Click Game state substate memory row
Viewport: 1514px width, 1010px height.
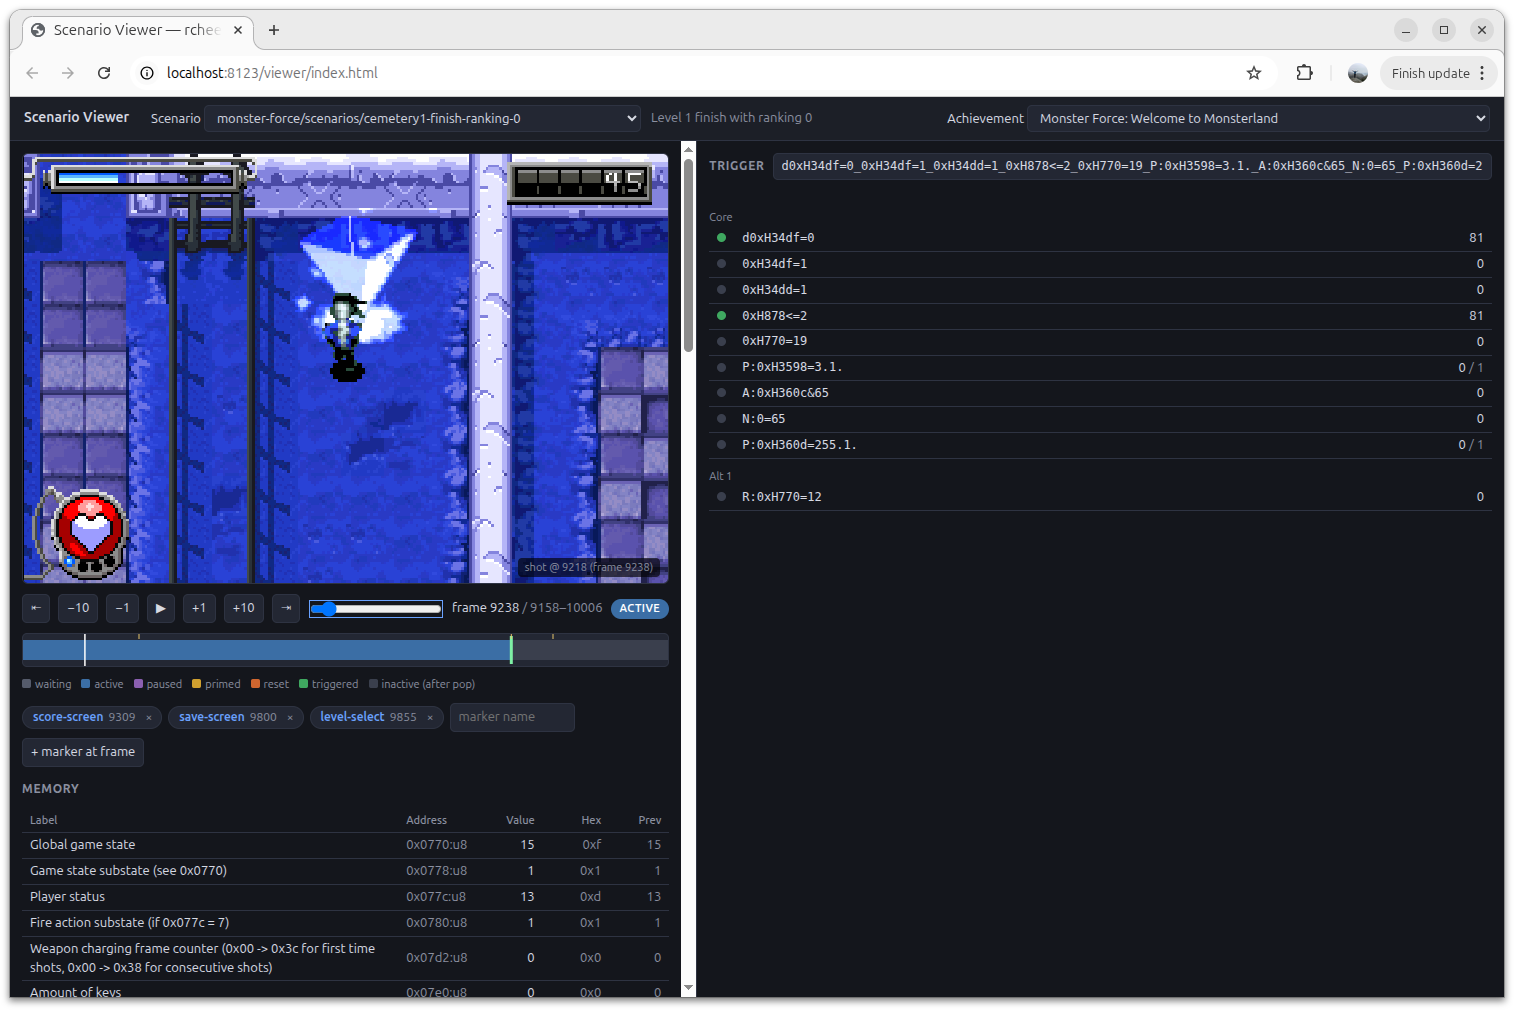point(345,871)
